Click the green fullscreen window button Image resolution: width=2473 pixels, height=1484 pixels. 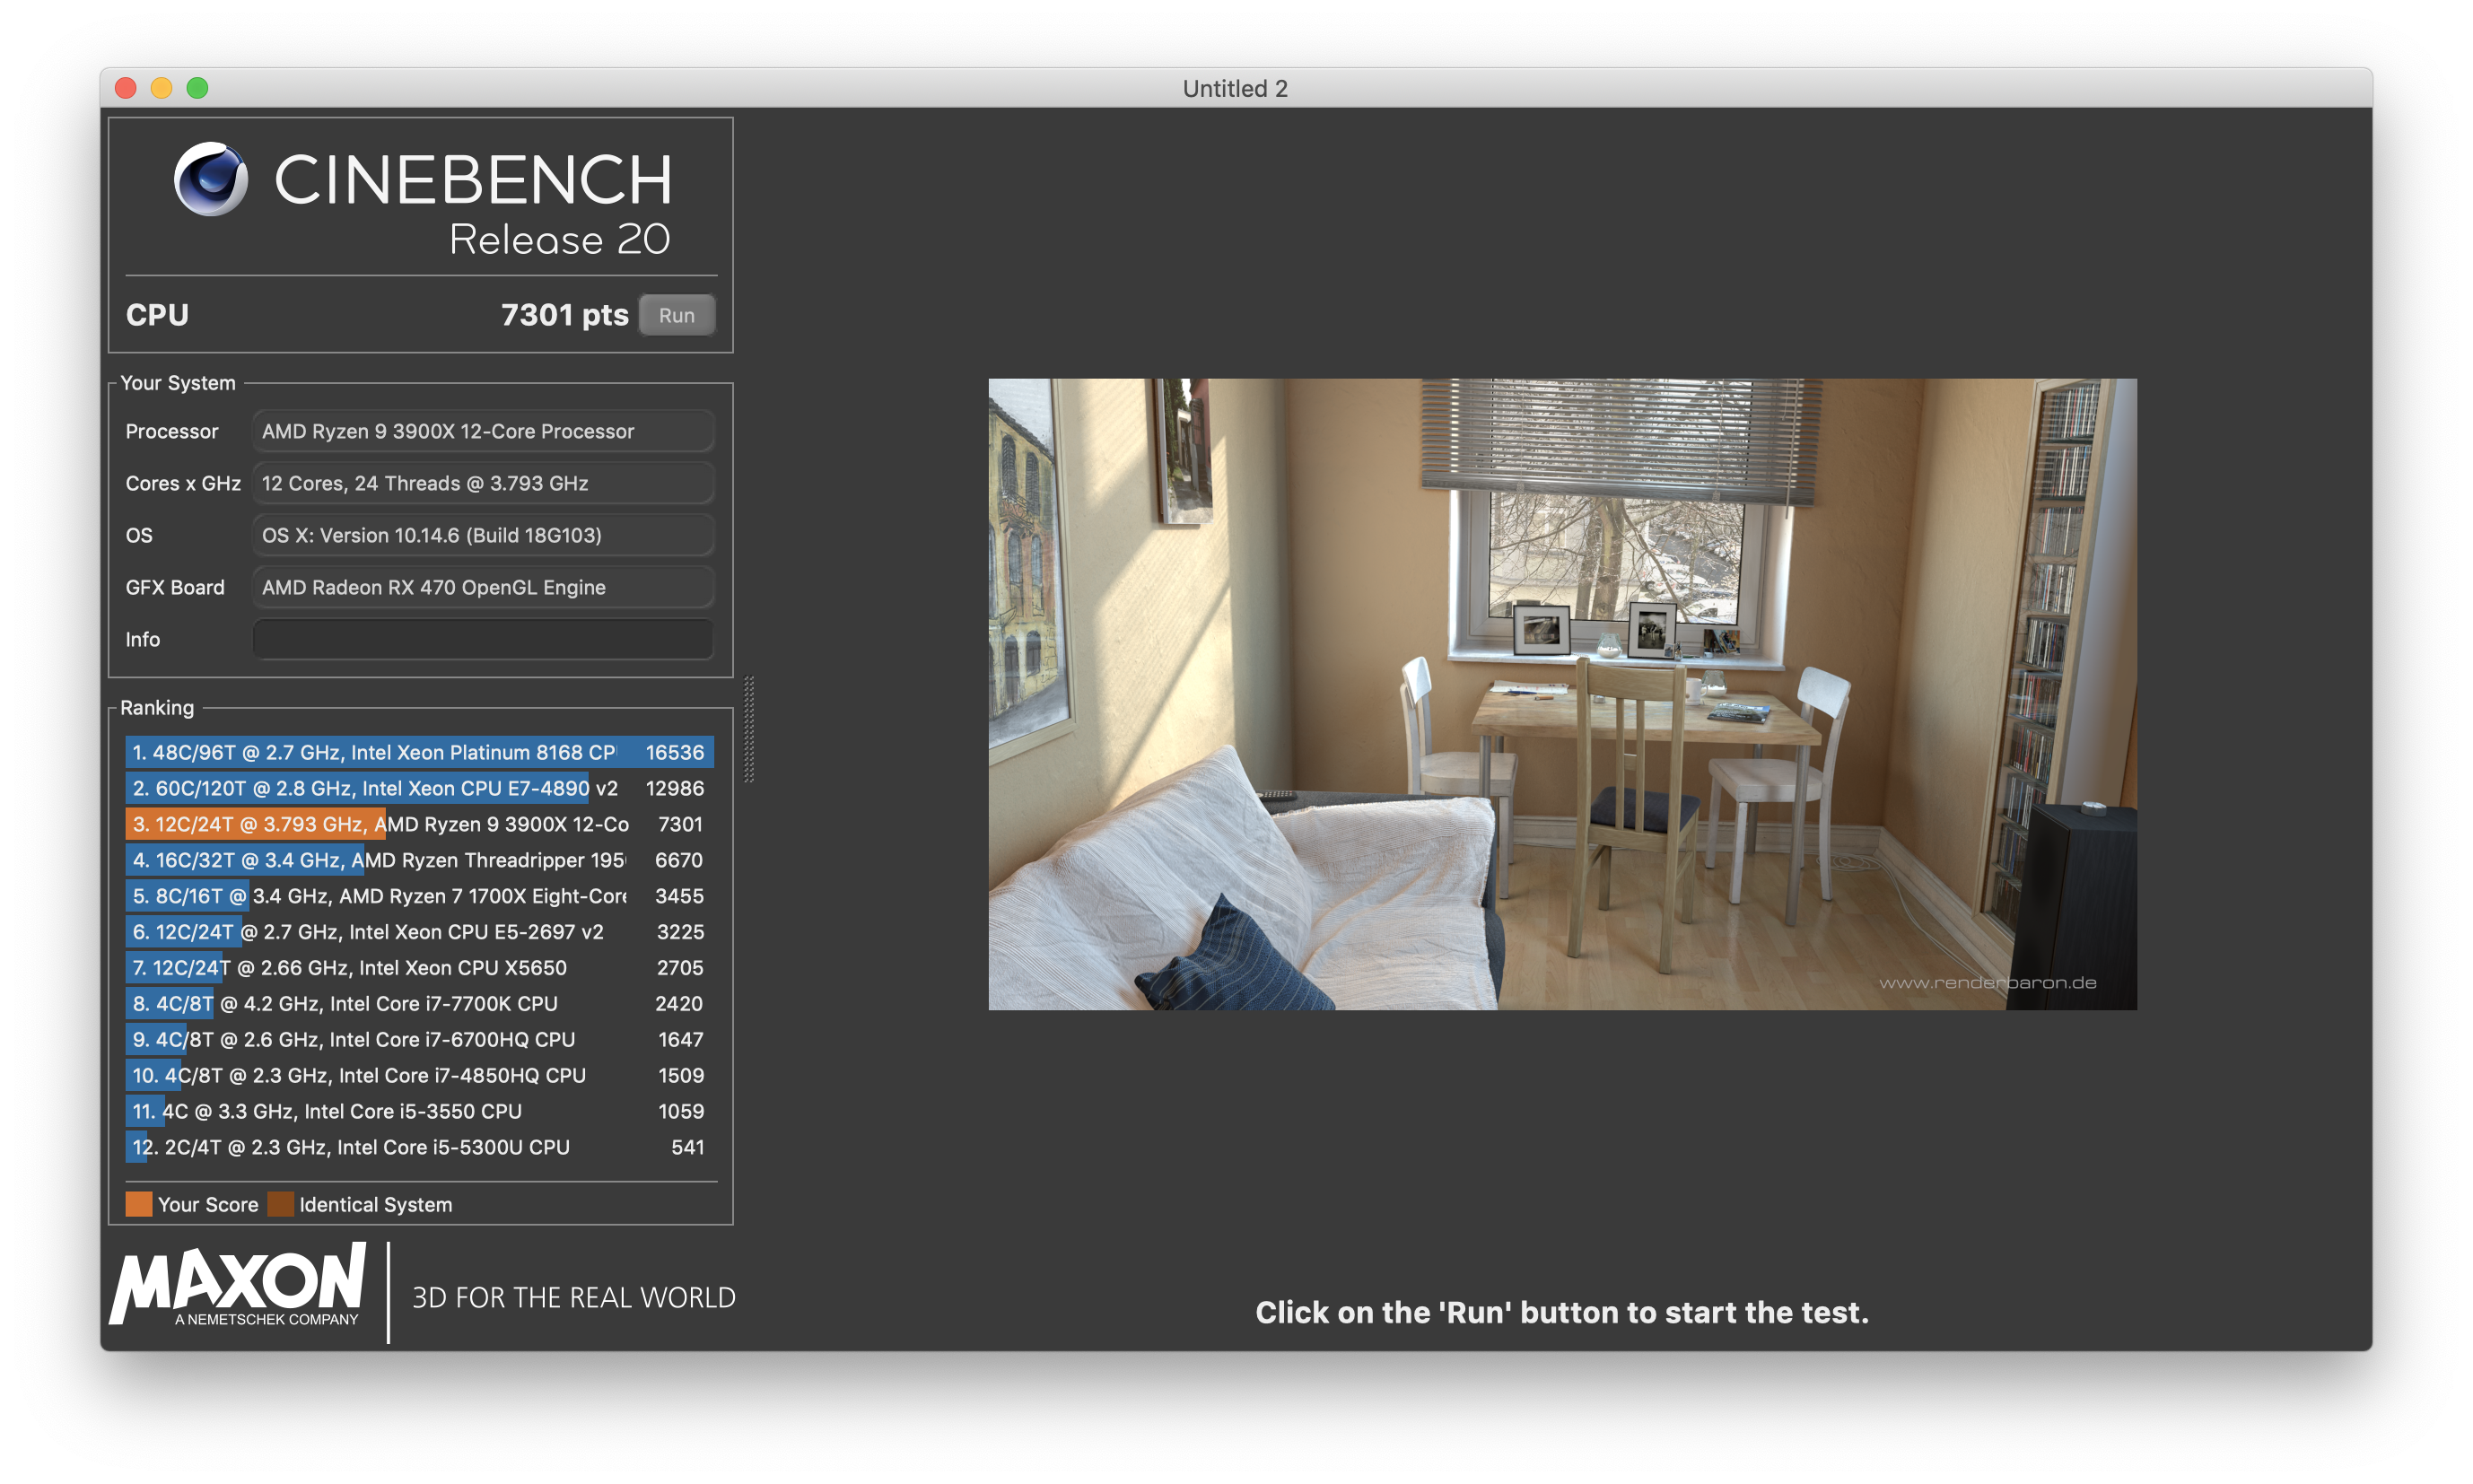(198, 88)
